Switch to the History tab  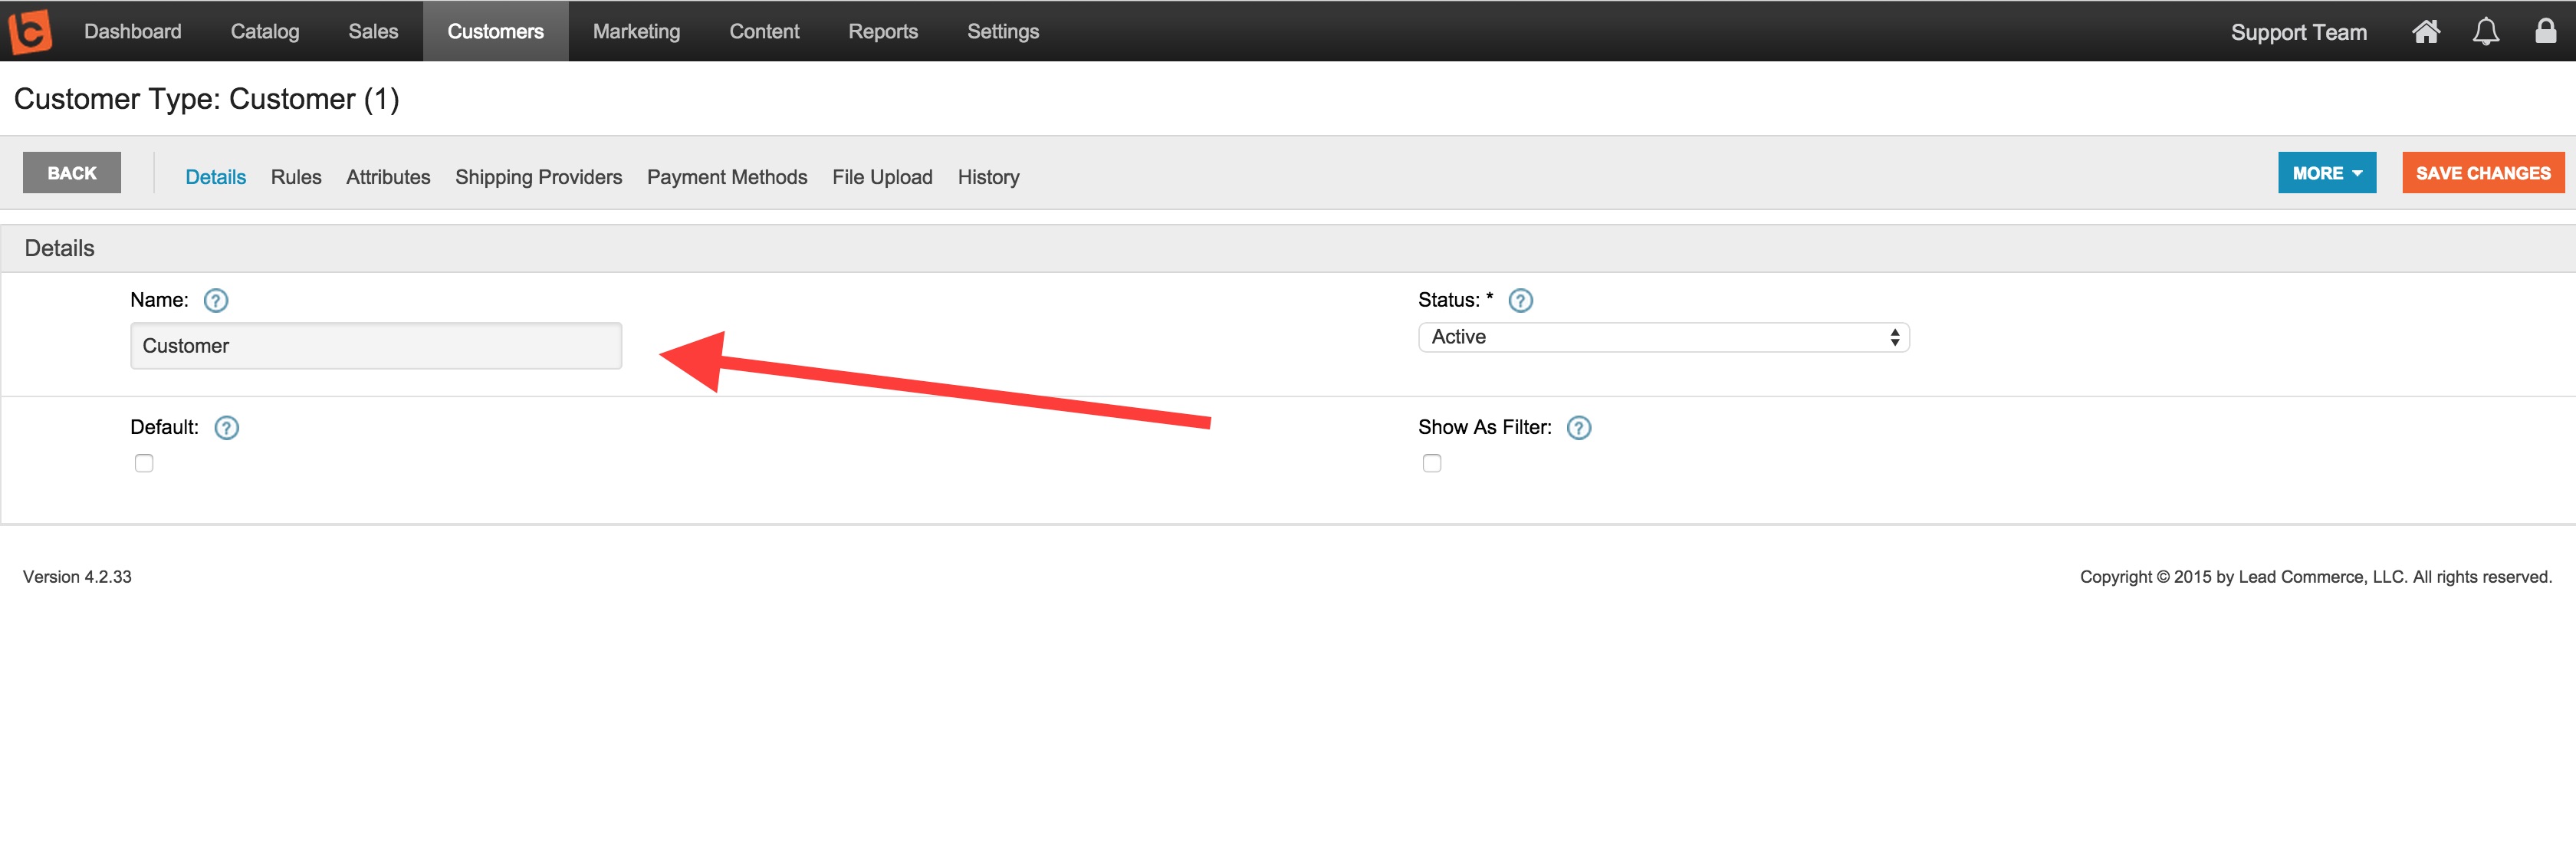pos(988,177)
